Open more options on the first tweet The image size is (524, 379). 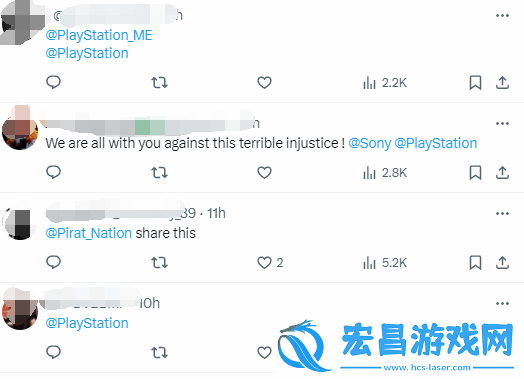point(502,15)
